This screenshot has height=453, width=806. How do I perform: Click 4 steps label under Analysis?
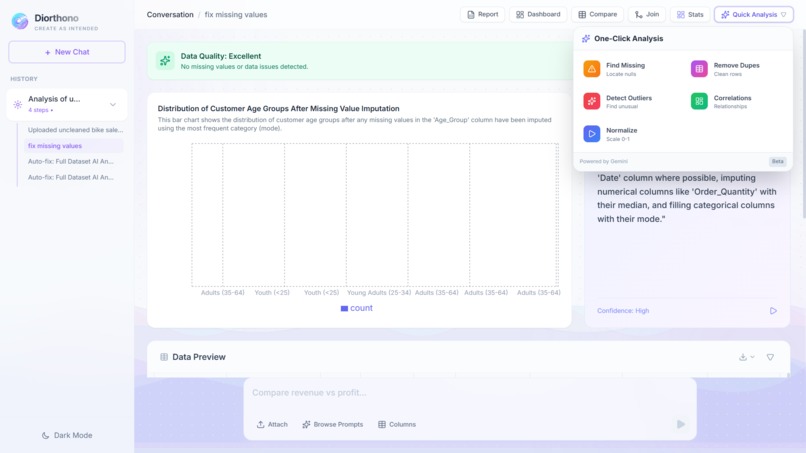click(38, 110)
